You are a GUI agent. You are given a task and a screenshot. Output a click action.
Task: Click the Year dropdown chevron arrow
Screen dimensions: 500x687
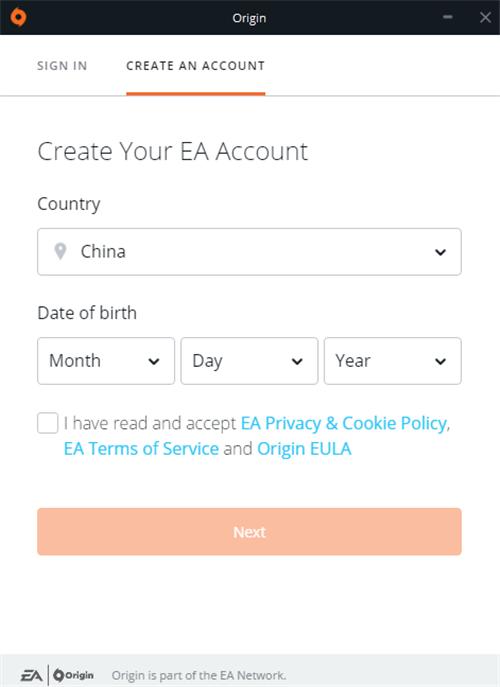pyautogui.click(x=440, y=361)
